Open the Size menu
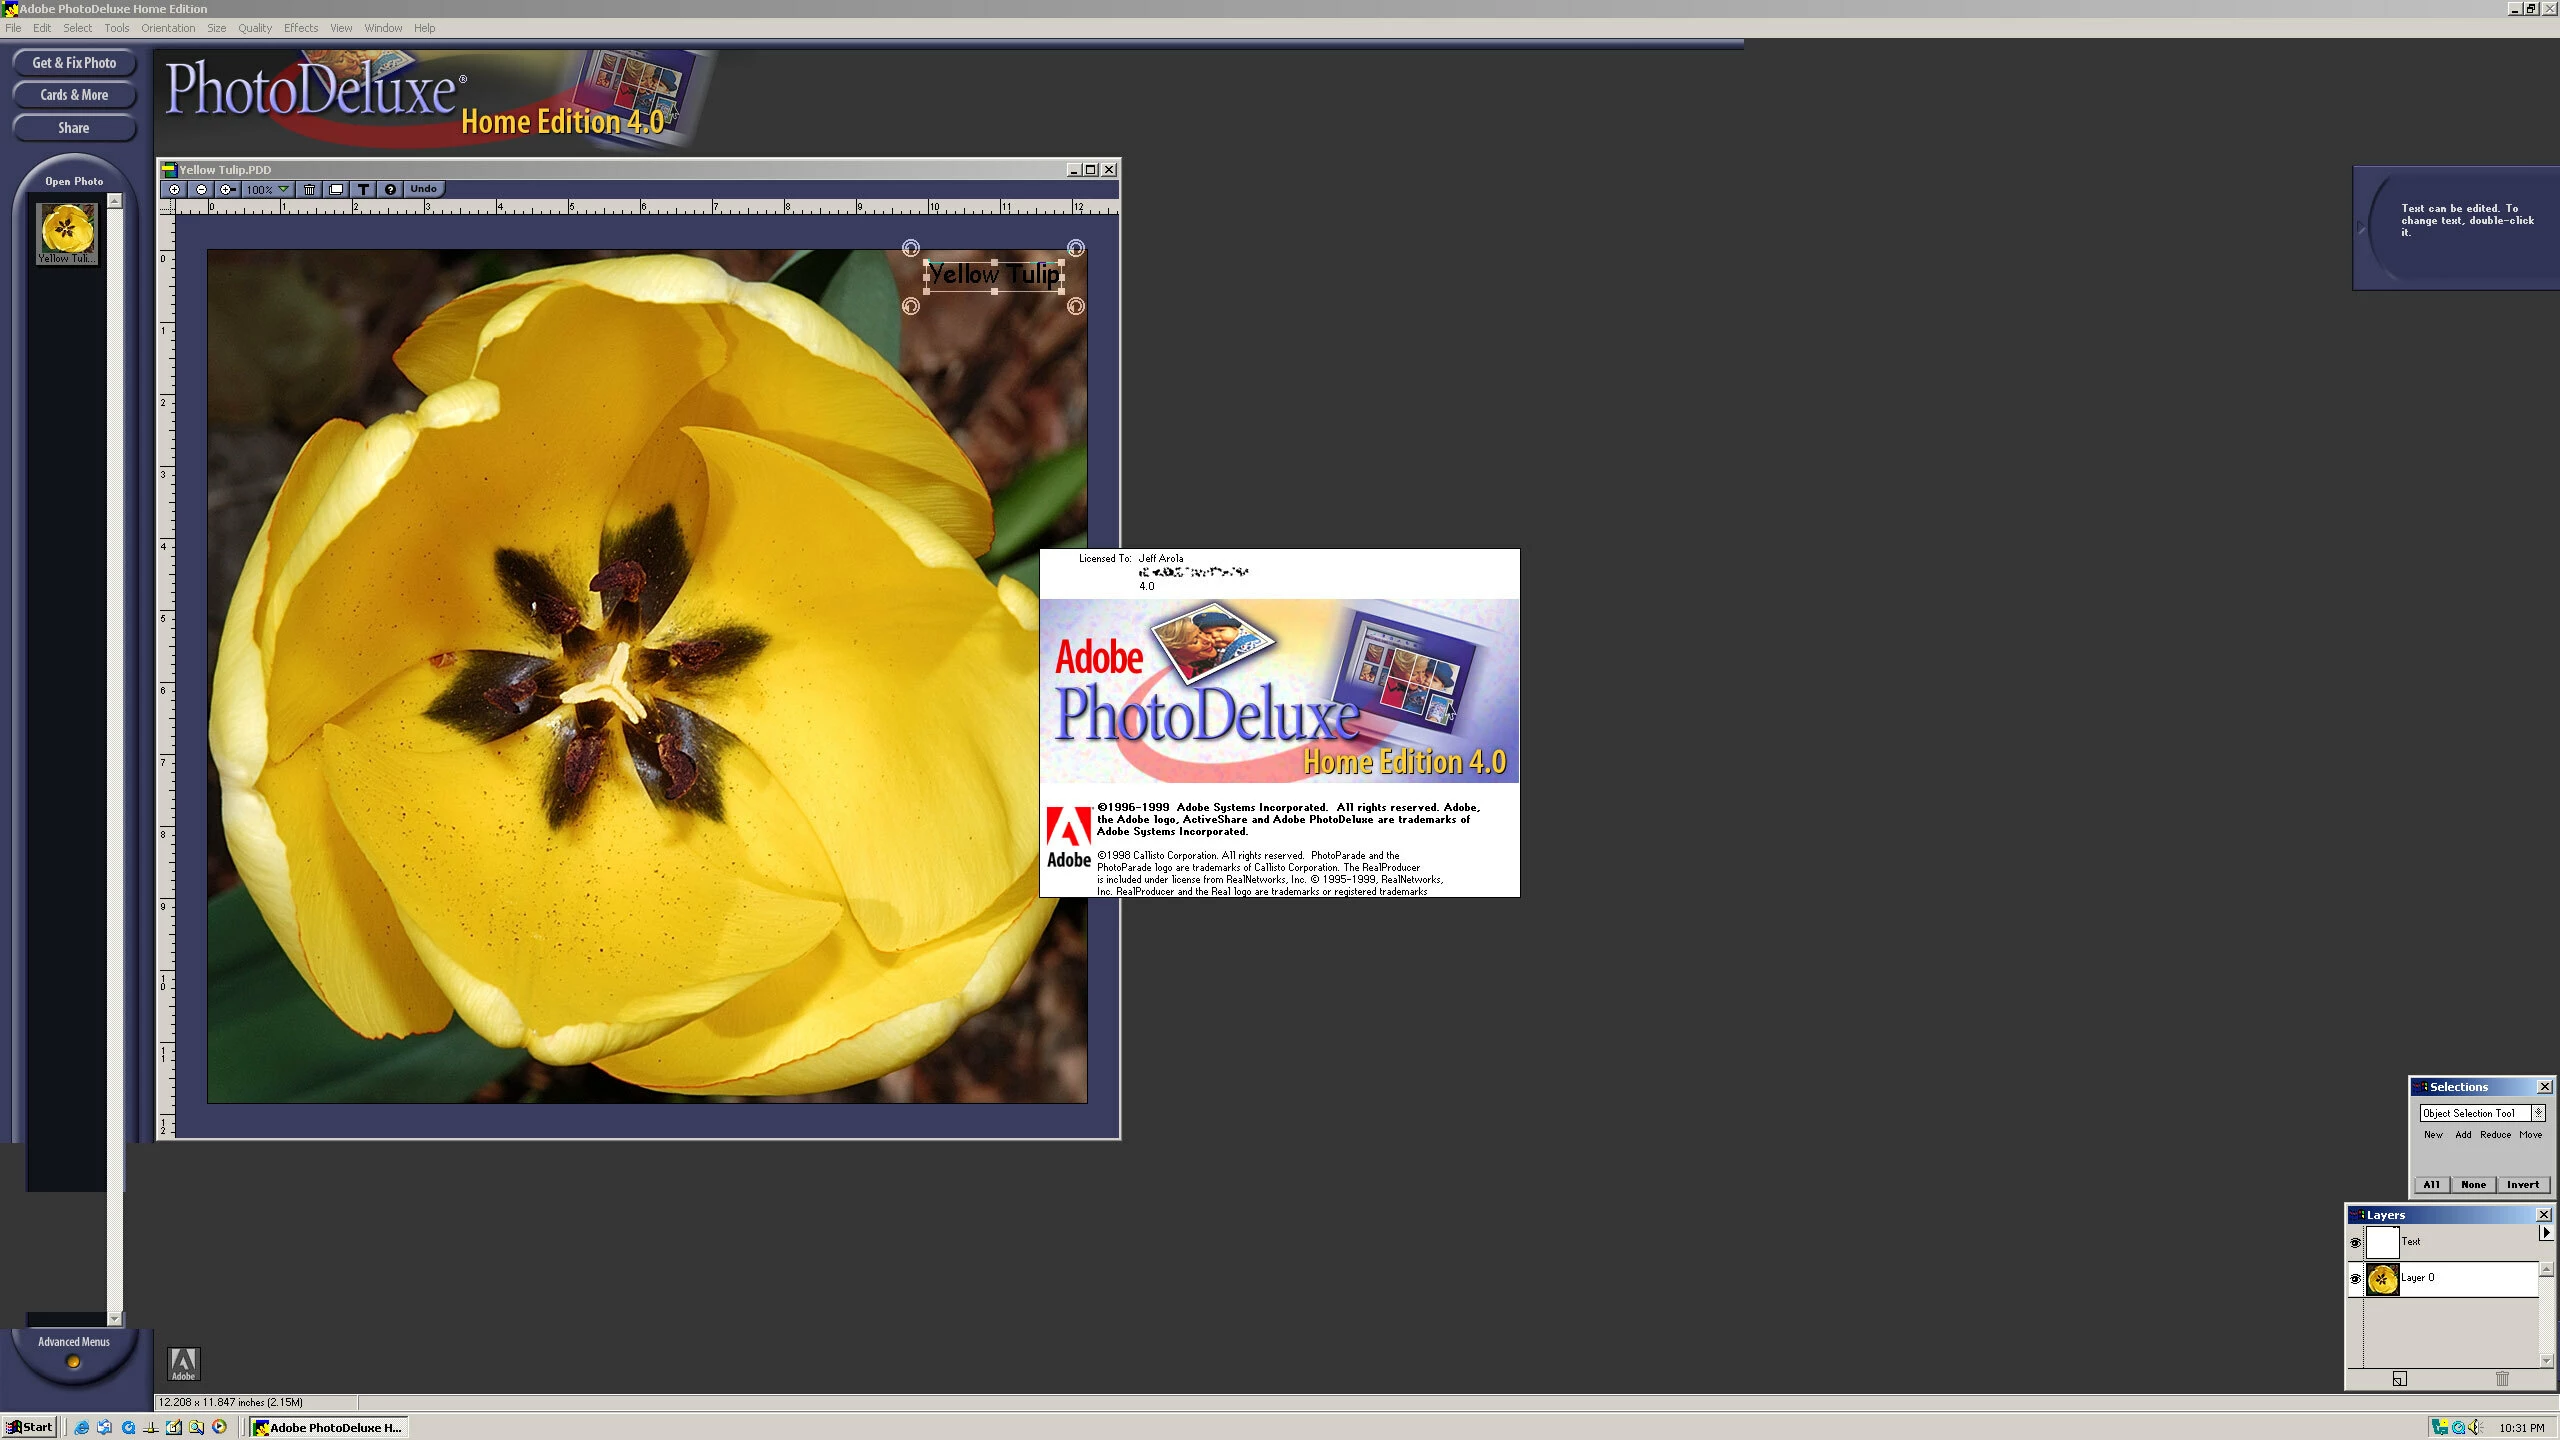 tap(216, 28)
